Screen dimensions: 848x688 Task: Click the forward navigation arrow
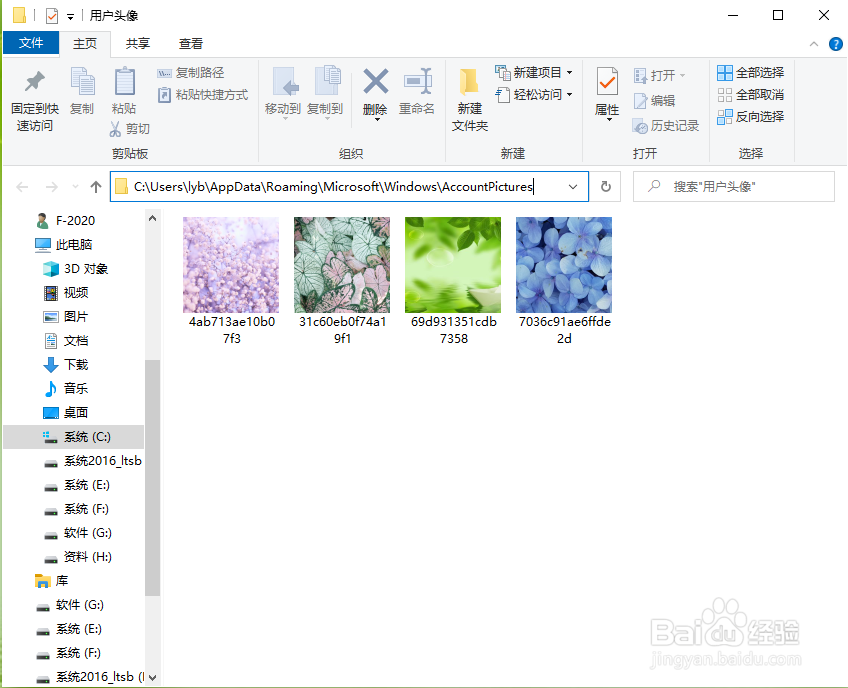coord(51,187)
